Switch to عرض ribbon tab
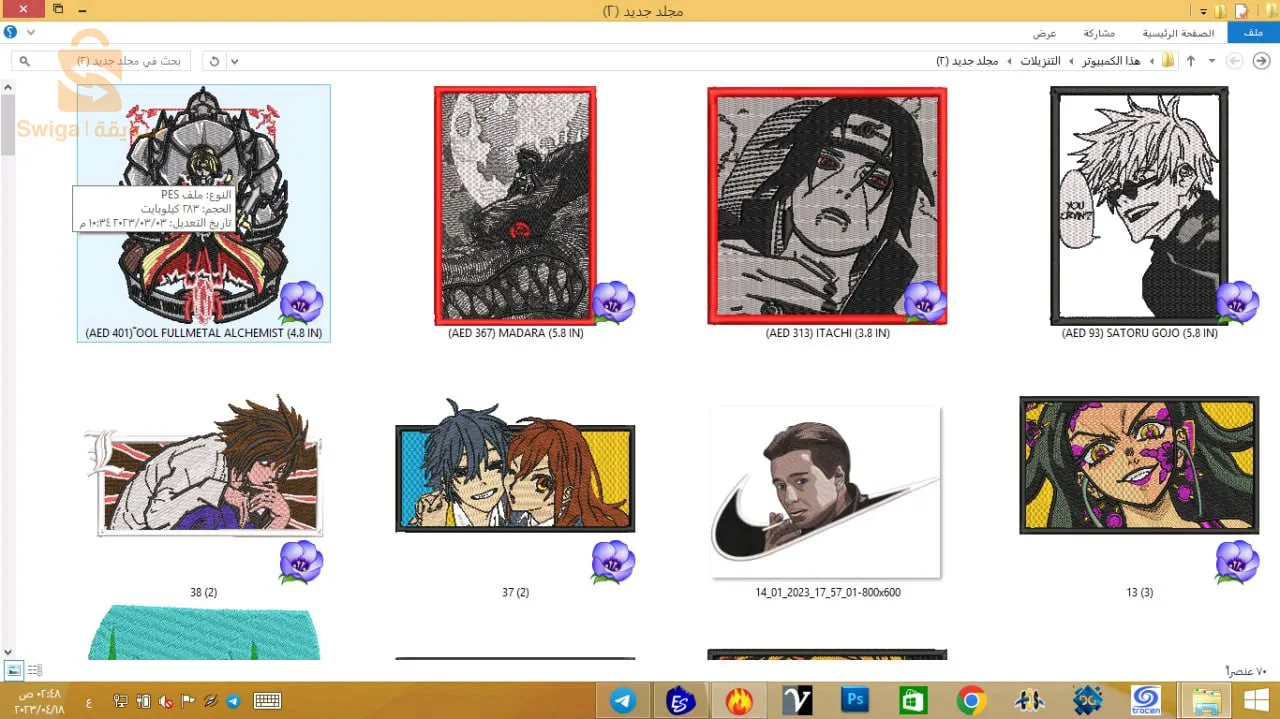 pos(1044,33)
